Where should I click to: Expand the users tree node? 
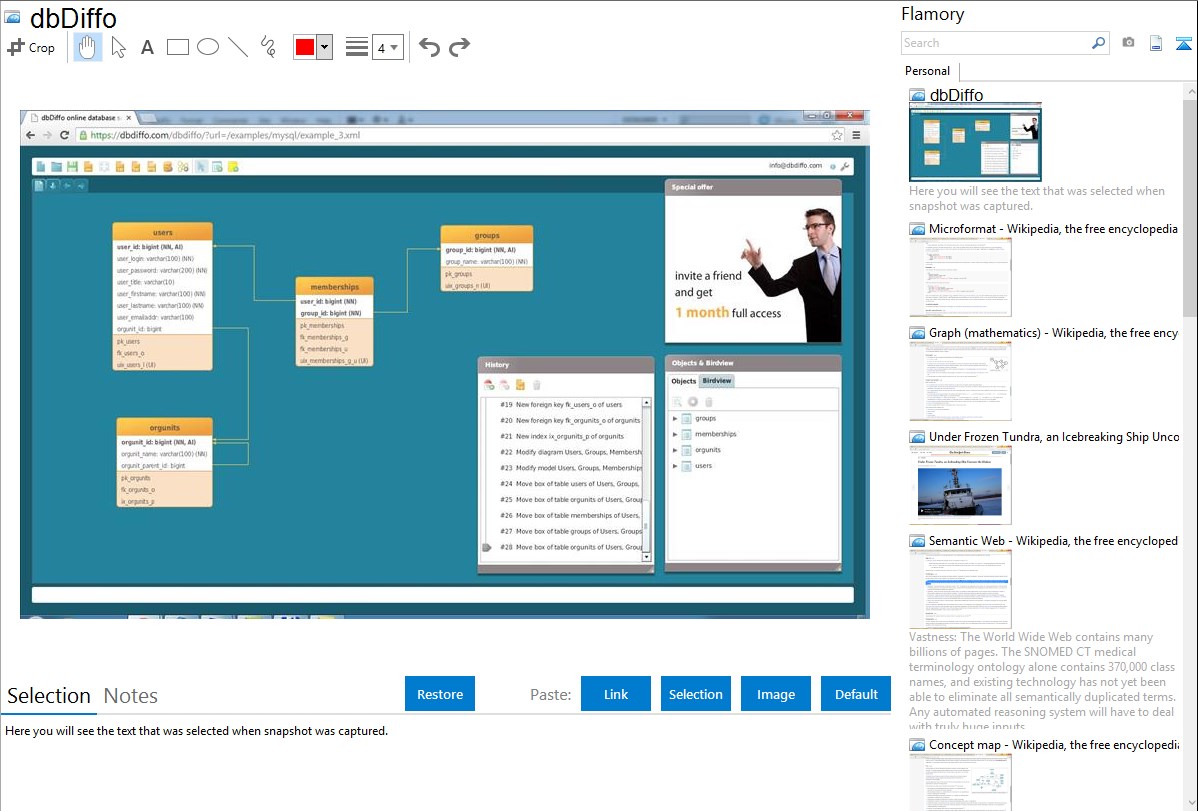tap(675, 466)
